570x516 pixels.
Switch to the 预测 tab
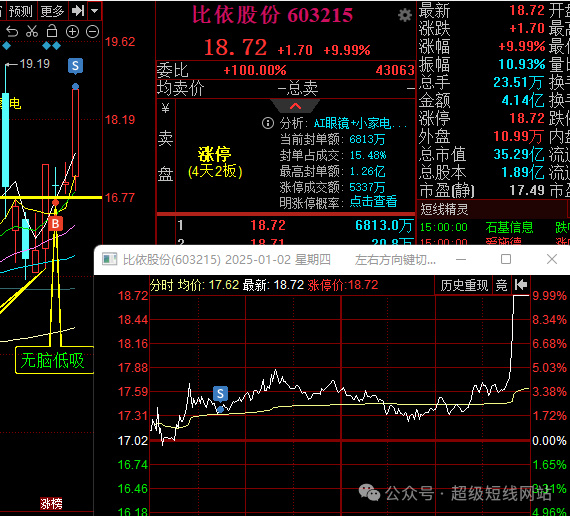coord(21,11)
